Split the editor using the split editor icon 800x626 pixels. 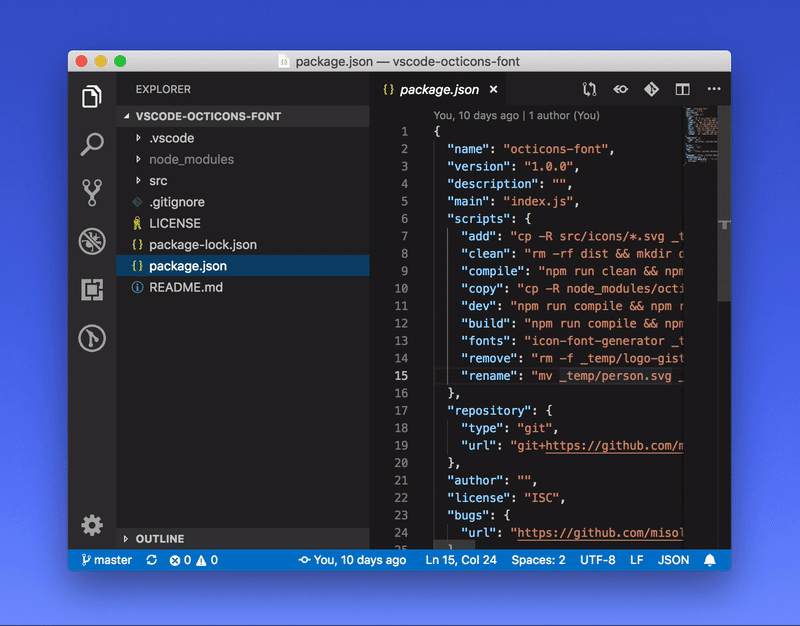682,88
